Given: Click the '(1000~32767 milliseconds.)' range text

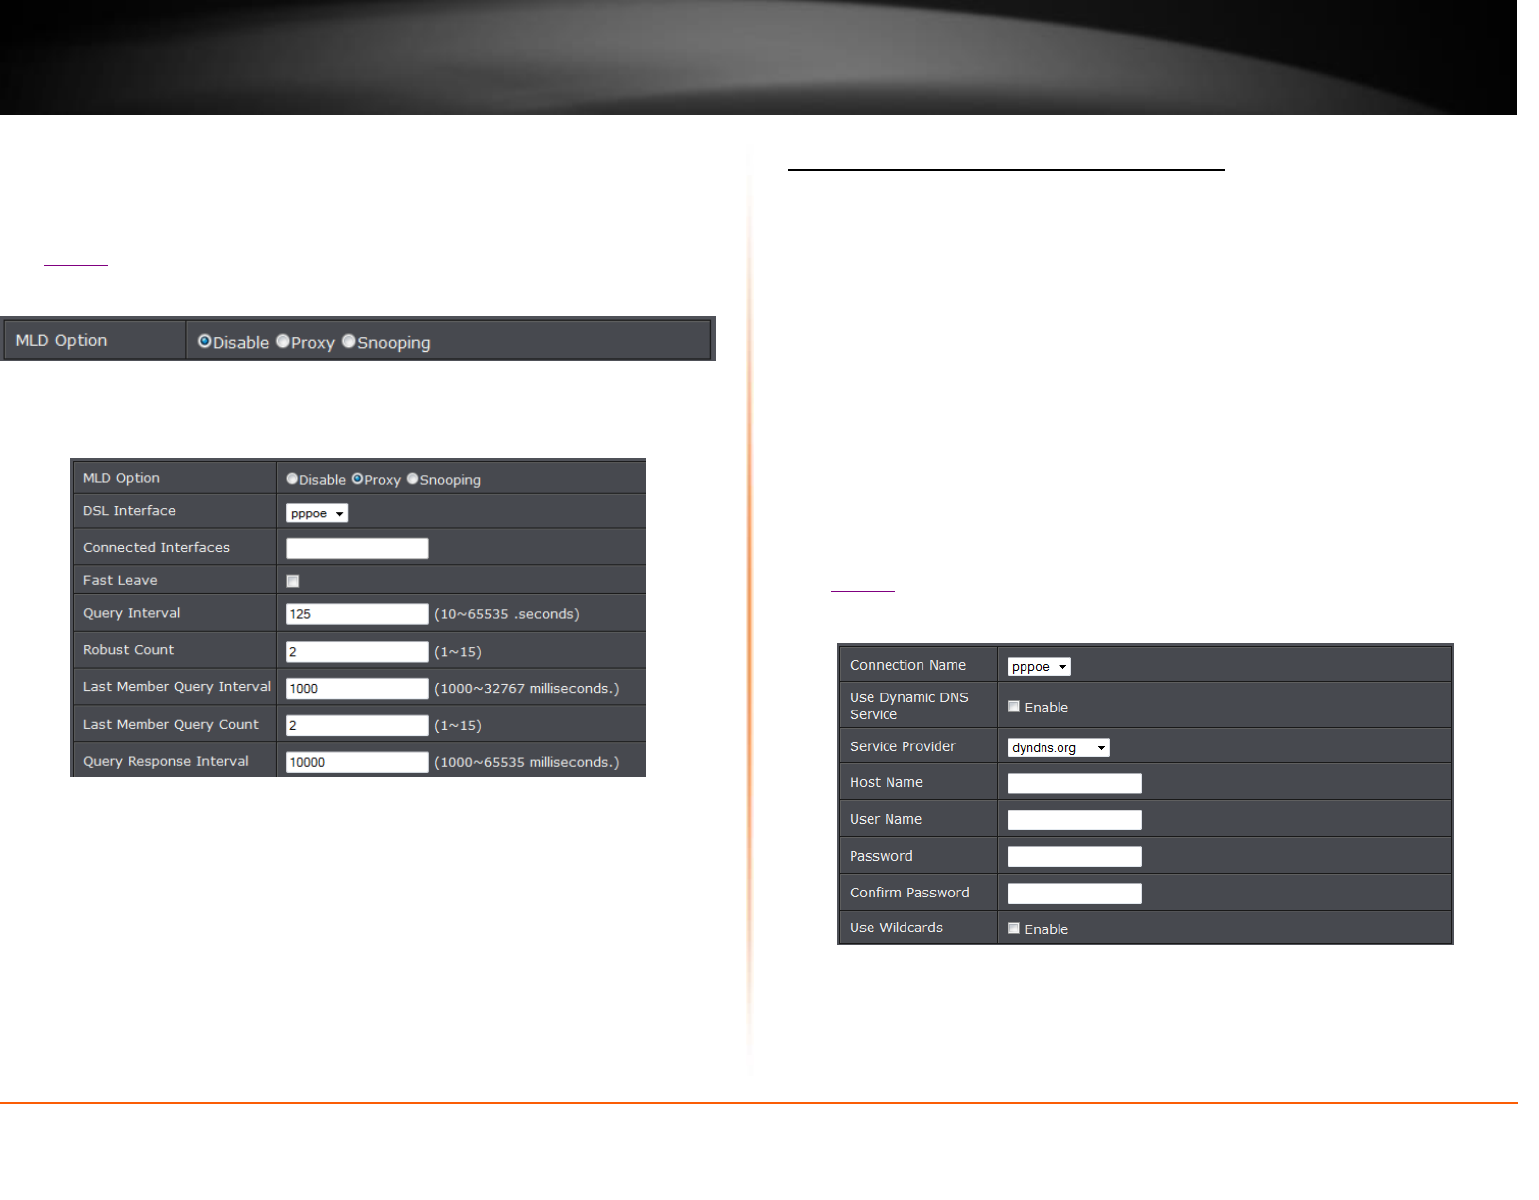Looking at the screenshot, I should (x=527, y=689).
